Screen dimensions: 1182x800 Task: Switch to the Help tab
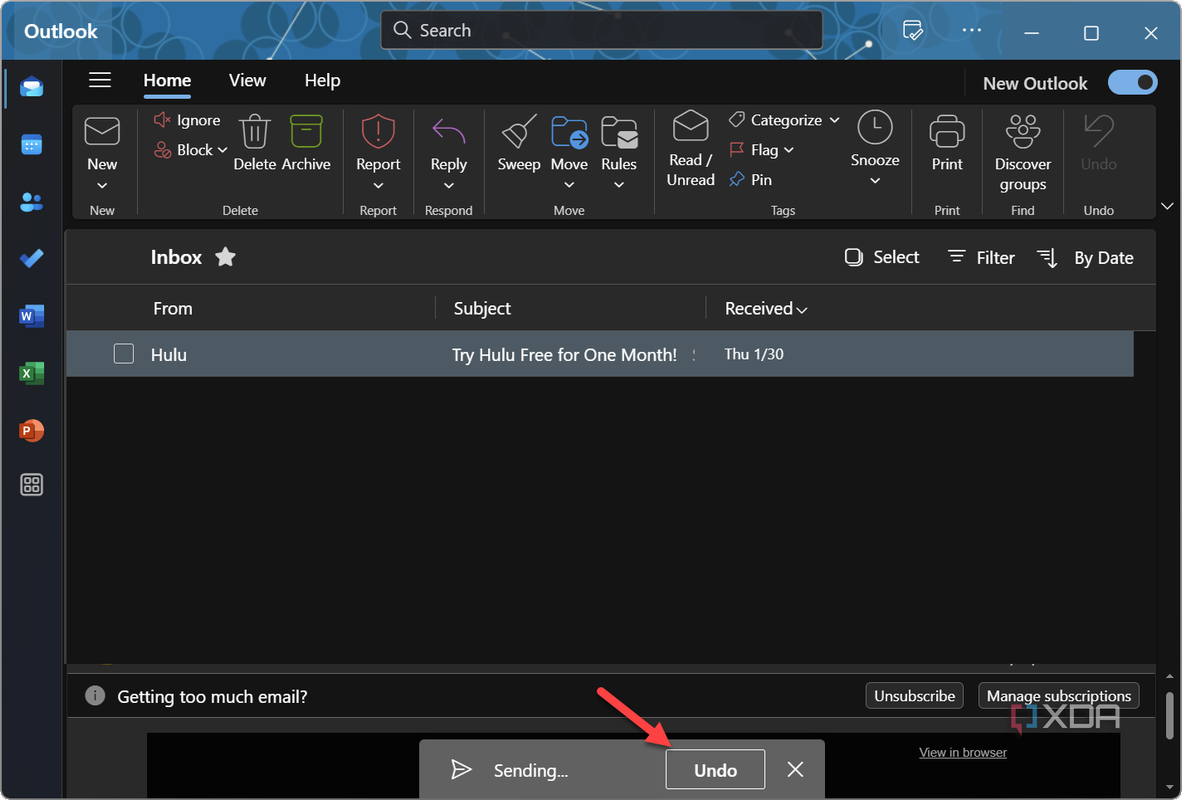[x=323, y=81]
